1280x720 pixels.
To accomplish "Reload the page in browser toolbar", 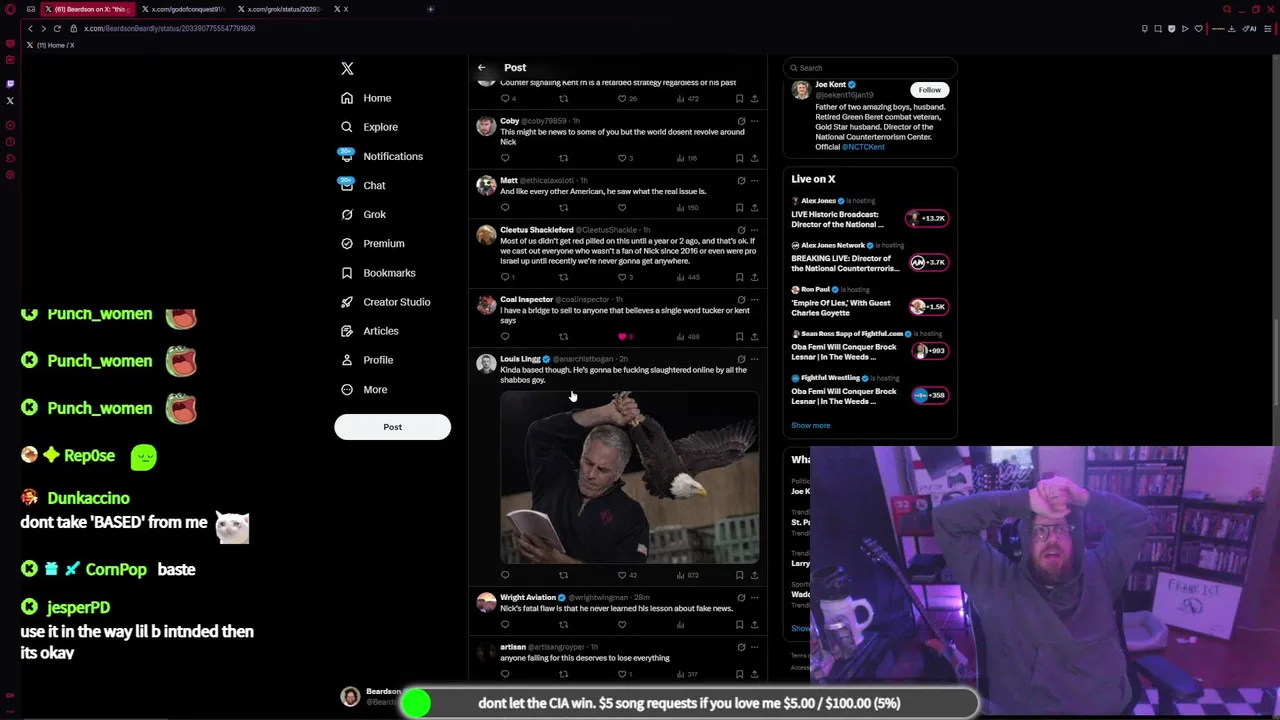I will coord(57,28).
